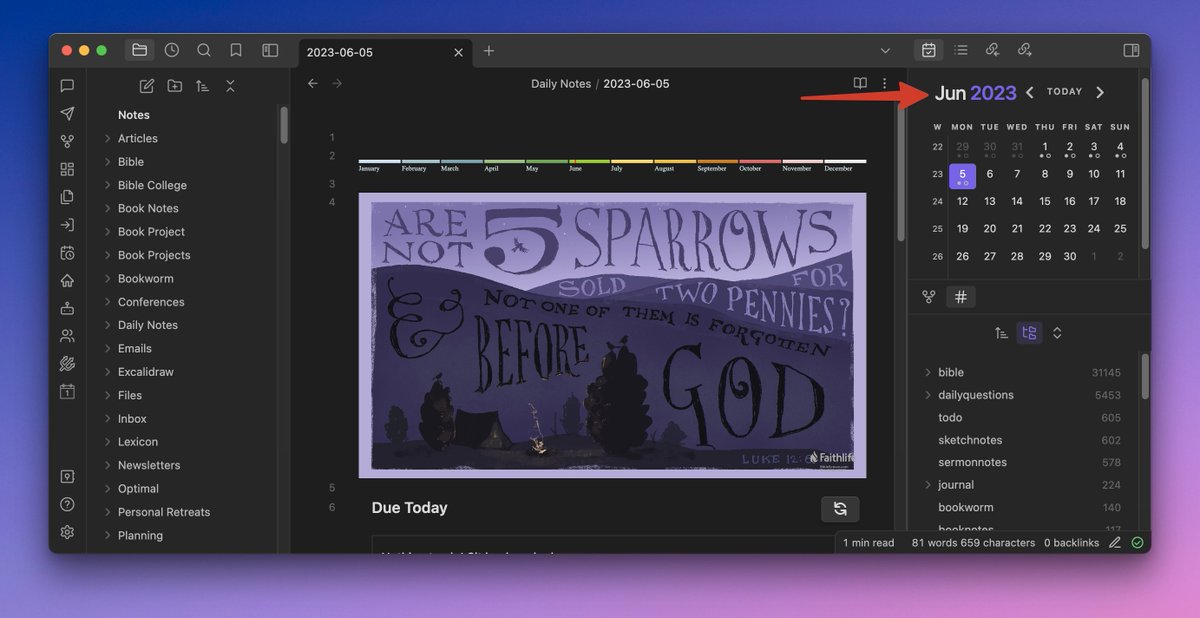
Task: Click Daily Notes breadcrumb link
Action: (x=561, y=84)
